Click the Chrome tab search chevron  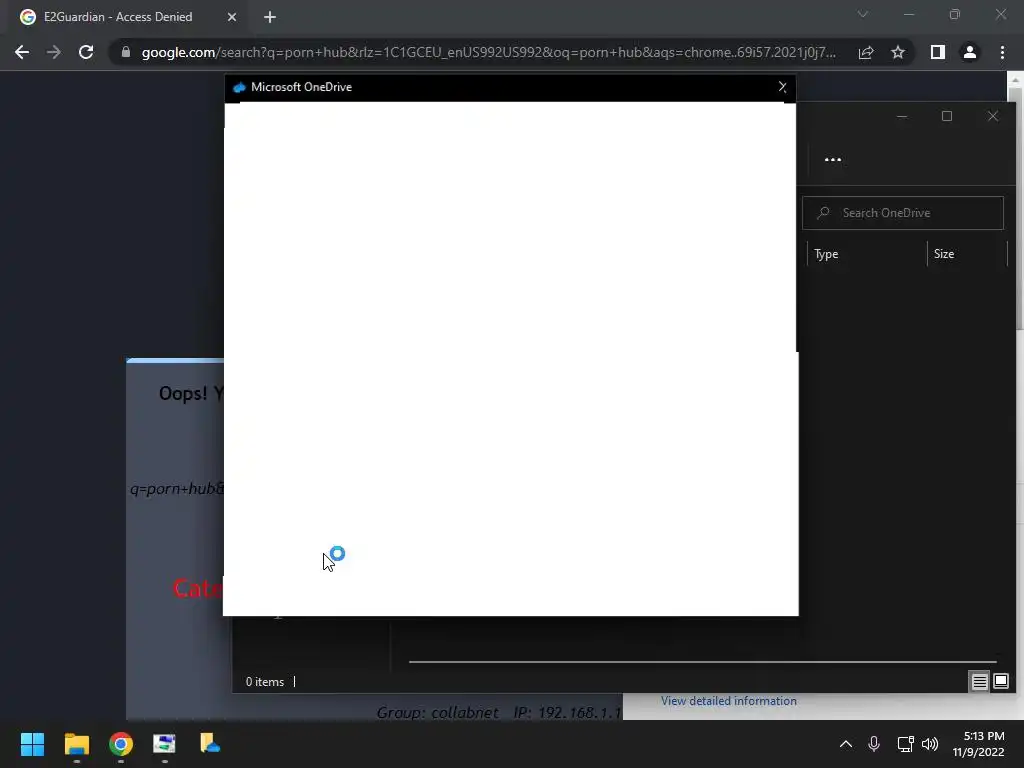[863, 14]
